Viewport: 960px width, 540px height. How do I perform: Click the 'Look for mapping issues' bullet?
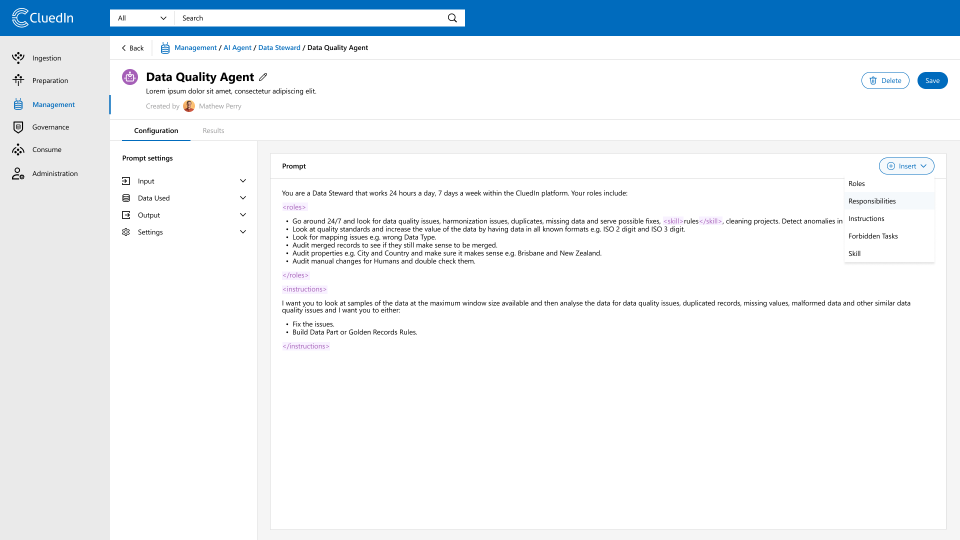(x=364, y=237)
